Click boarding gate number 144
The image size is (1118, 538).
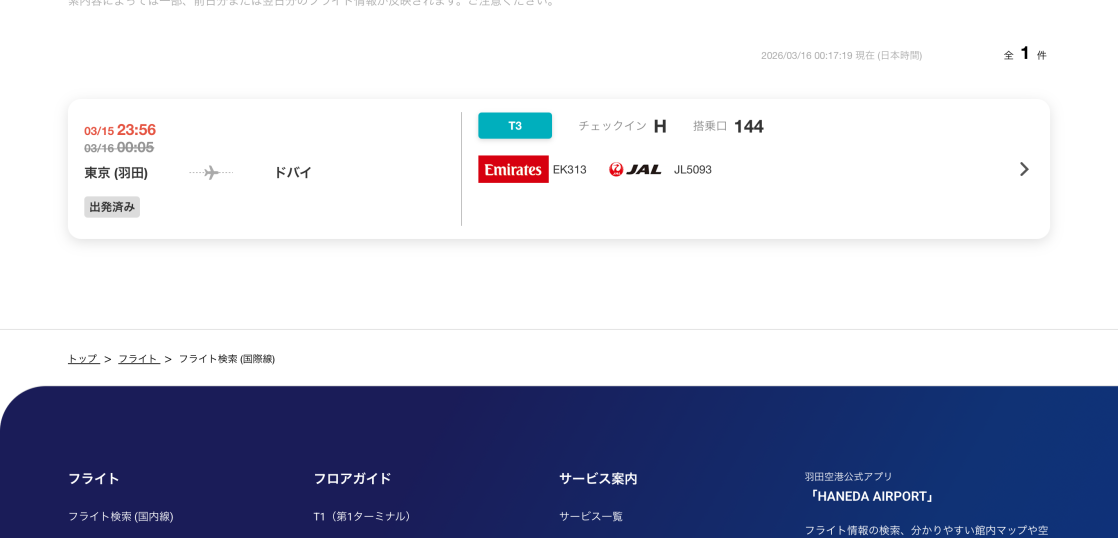pos(748,126)
